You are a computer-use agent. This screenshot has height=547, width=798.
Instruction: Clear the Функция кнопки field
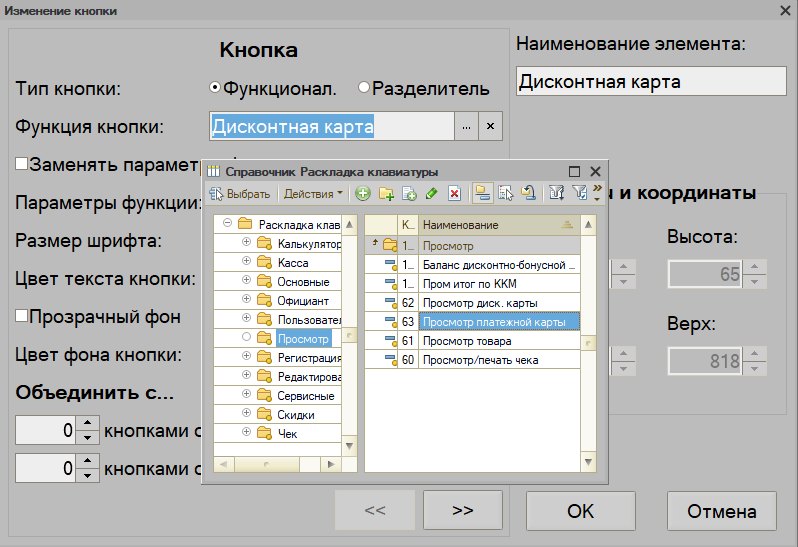point(490,126)
